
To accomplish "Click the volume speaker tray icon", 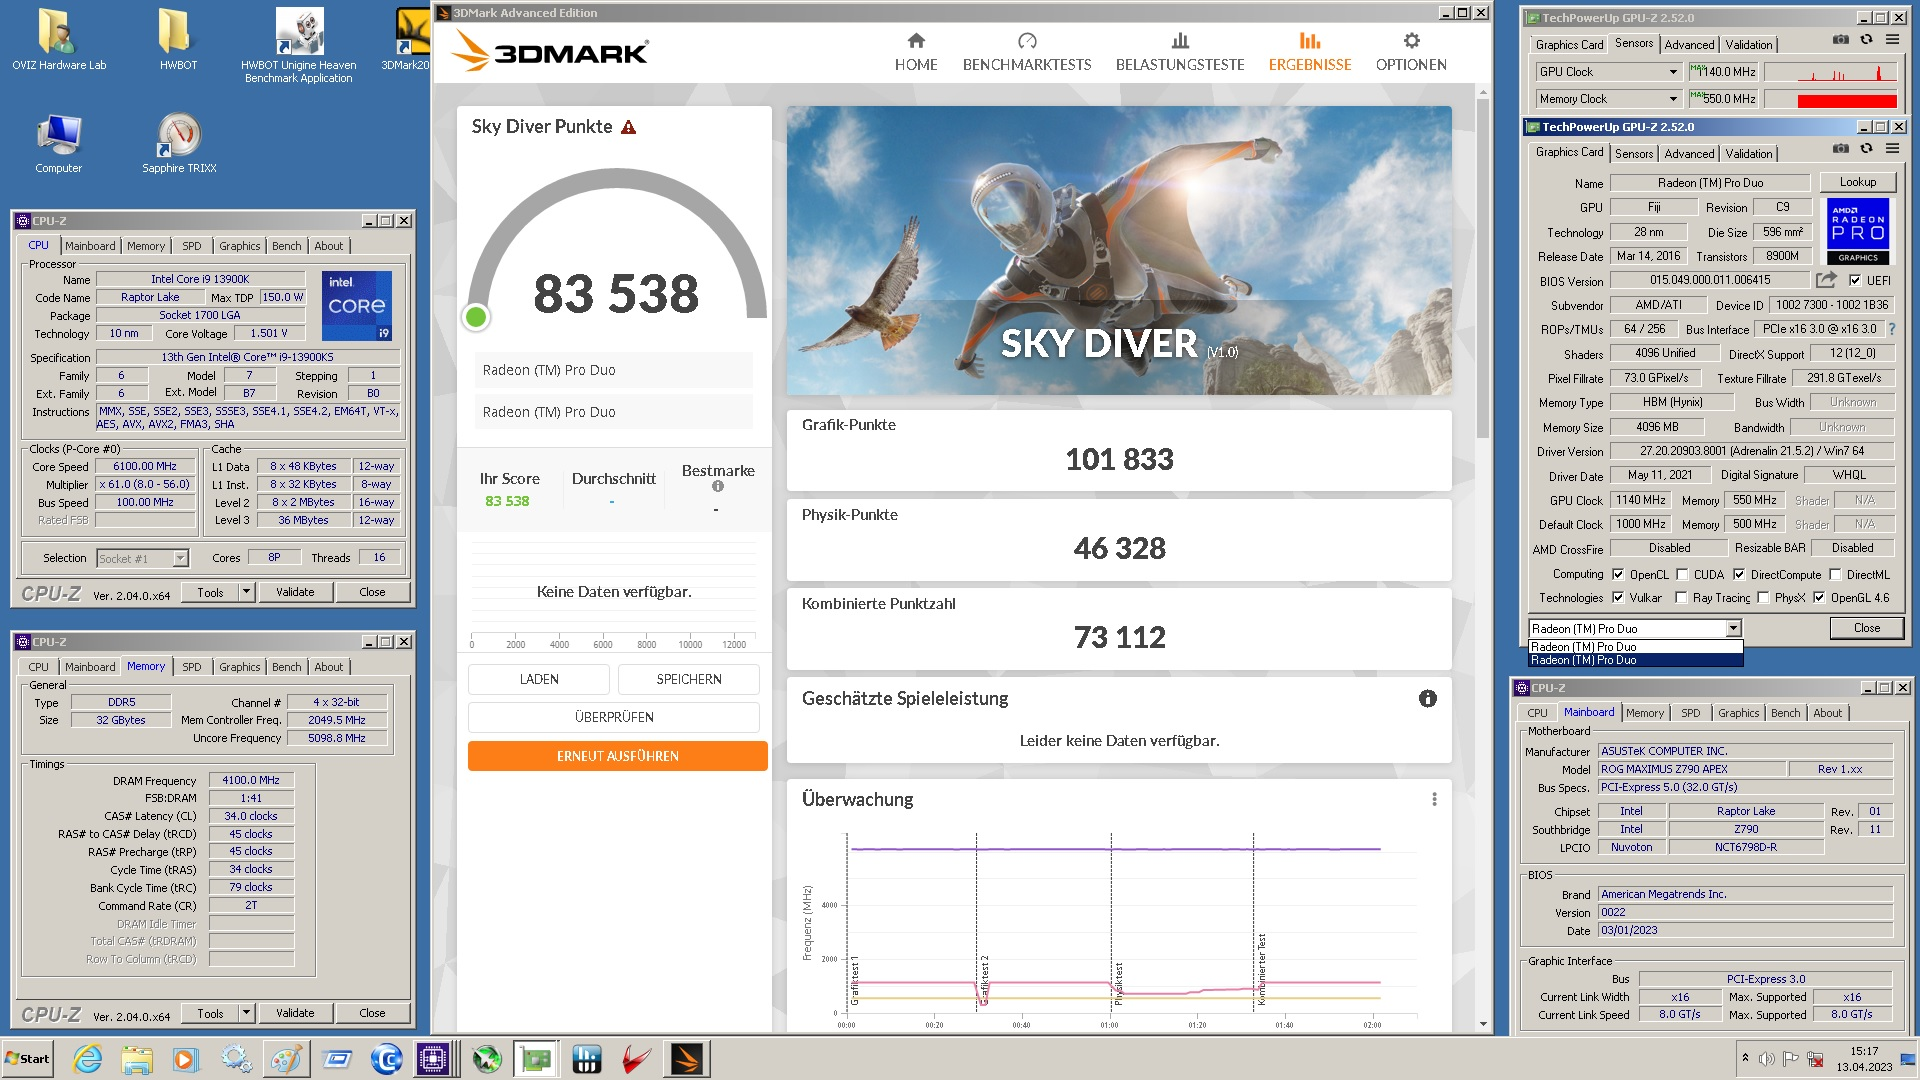I will (x=1767, y=1059).
